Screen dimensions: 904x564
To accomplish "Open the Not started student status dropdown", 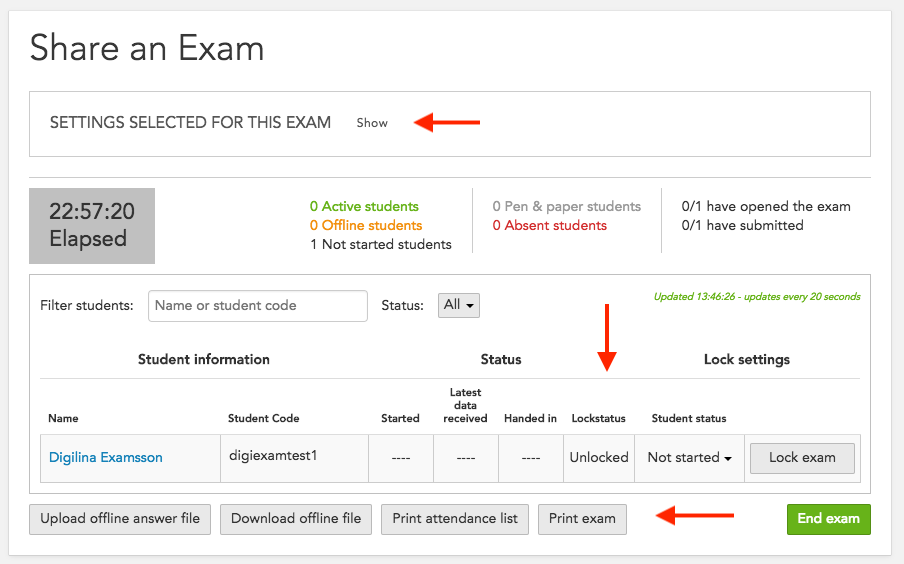I will coord(690,457).
